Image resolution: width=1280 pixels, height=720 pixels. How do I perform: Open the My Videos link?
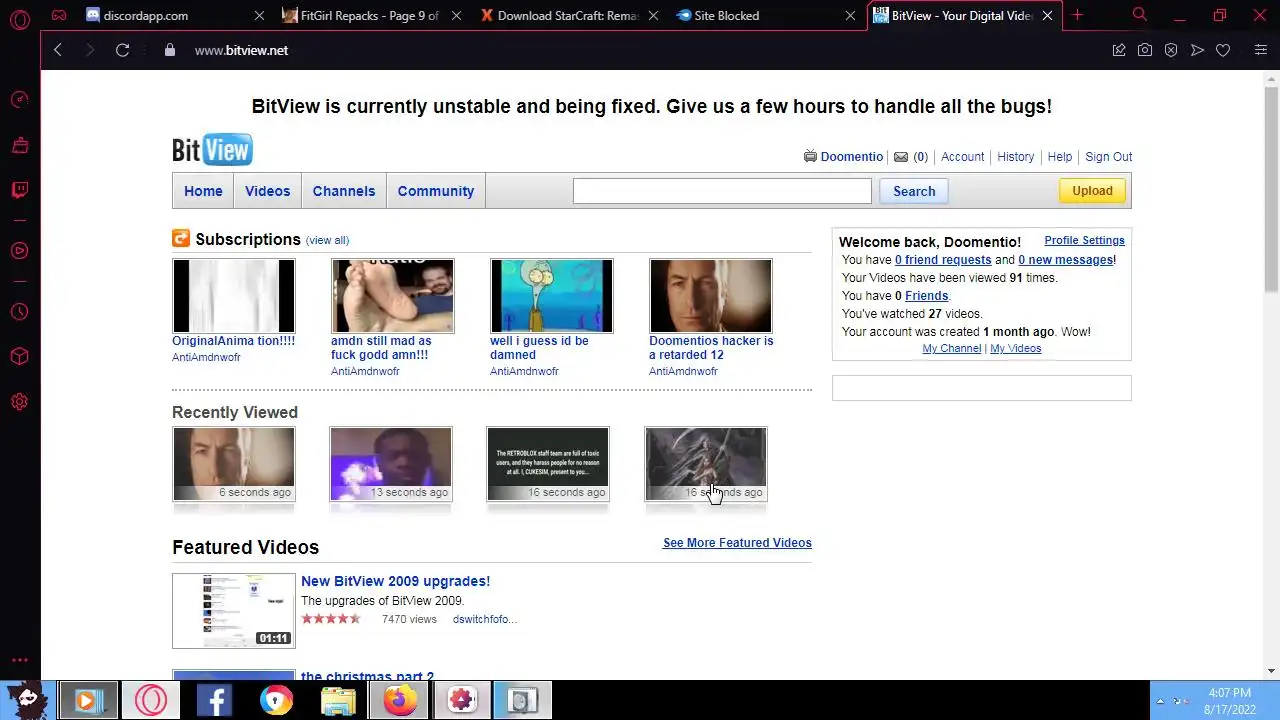pyautogui.click(x=1015, y=348)
